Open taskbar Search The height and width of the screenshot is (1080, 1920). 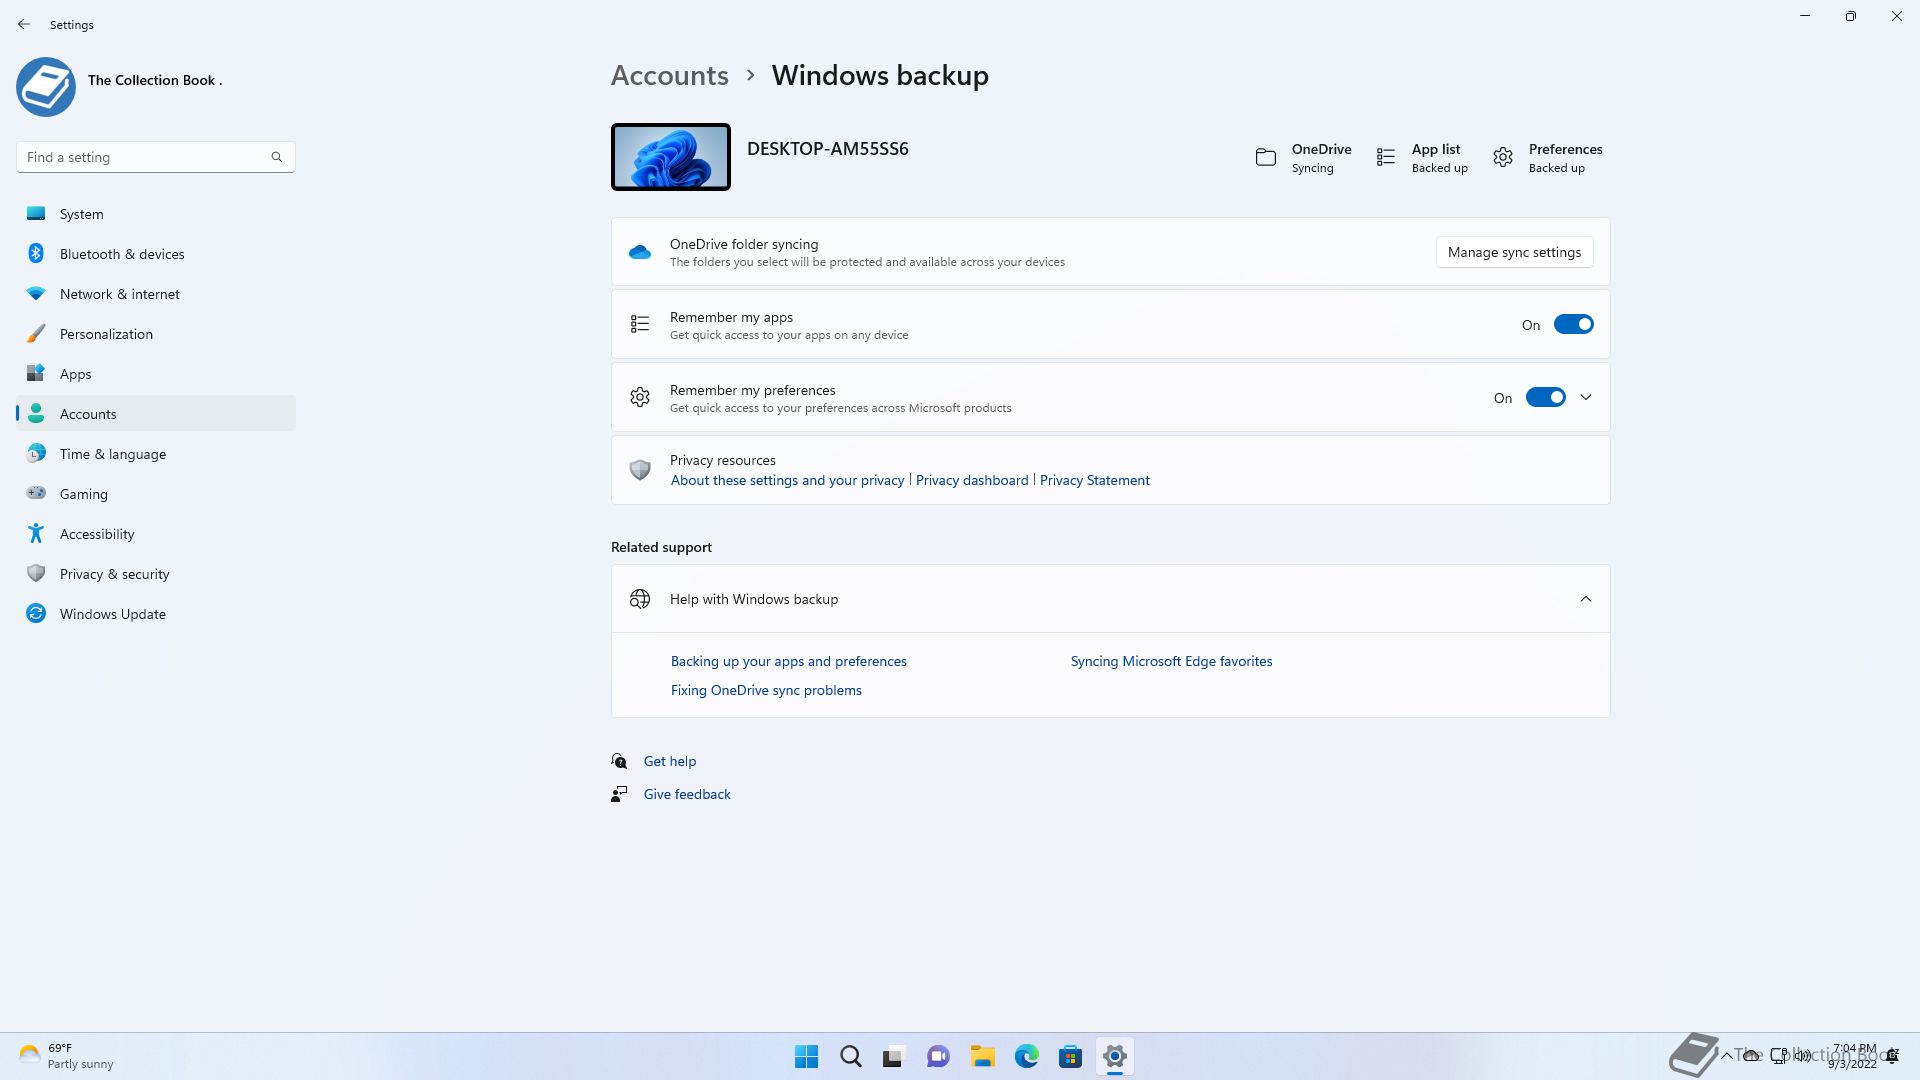coord(850,1056)
